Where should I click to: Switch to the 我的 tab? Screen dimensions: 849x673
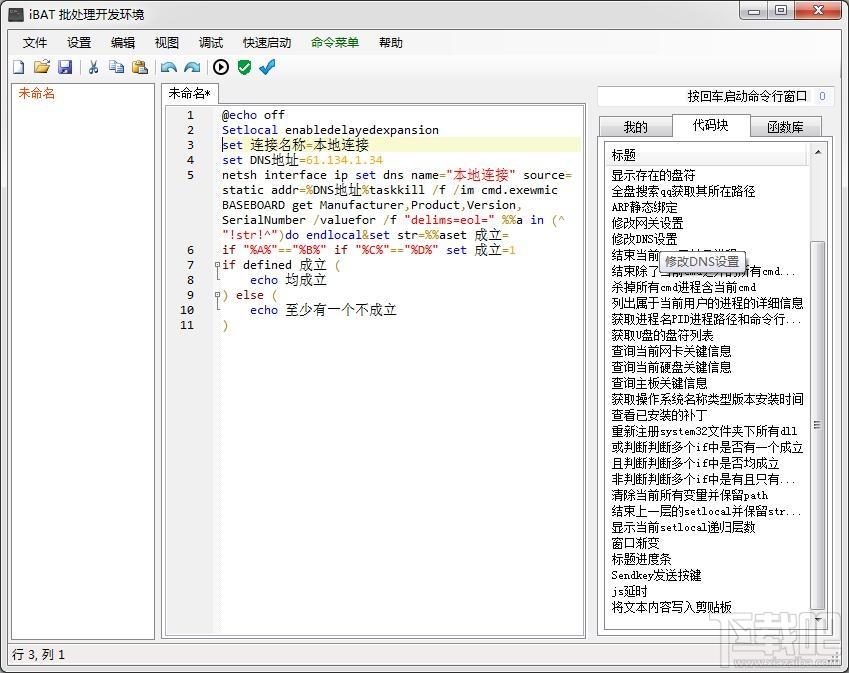coord(636,127)
